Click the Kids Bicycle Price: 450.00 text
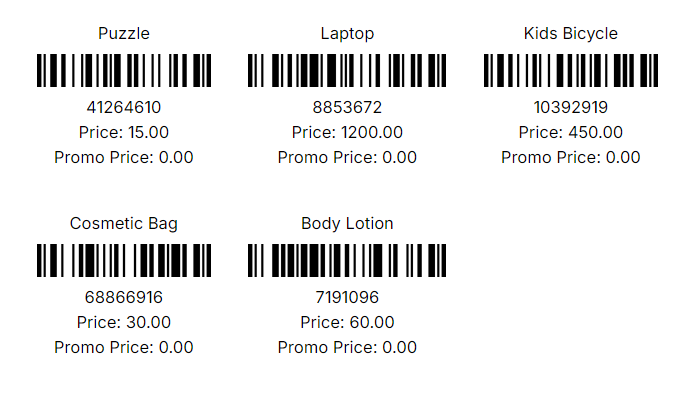Viewport: 691px width, 417px height. (x=571, y=132)
